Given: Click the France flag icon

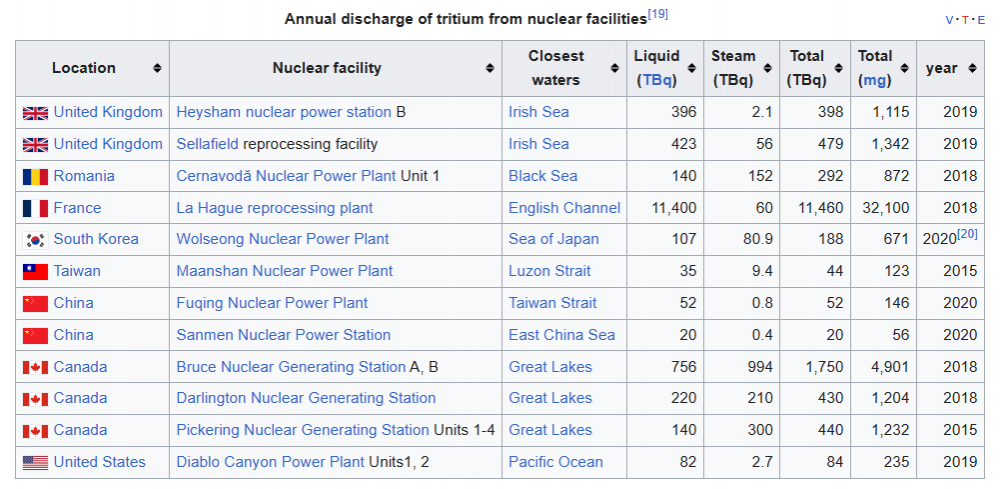Looking at the screenshot, I should click(35, 209).
